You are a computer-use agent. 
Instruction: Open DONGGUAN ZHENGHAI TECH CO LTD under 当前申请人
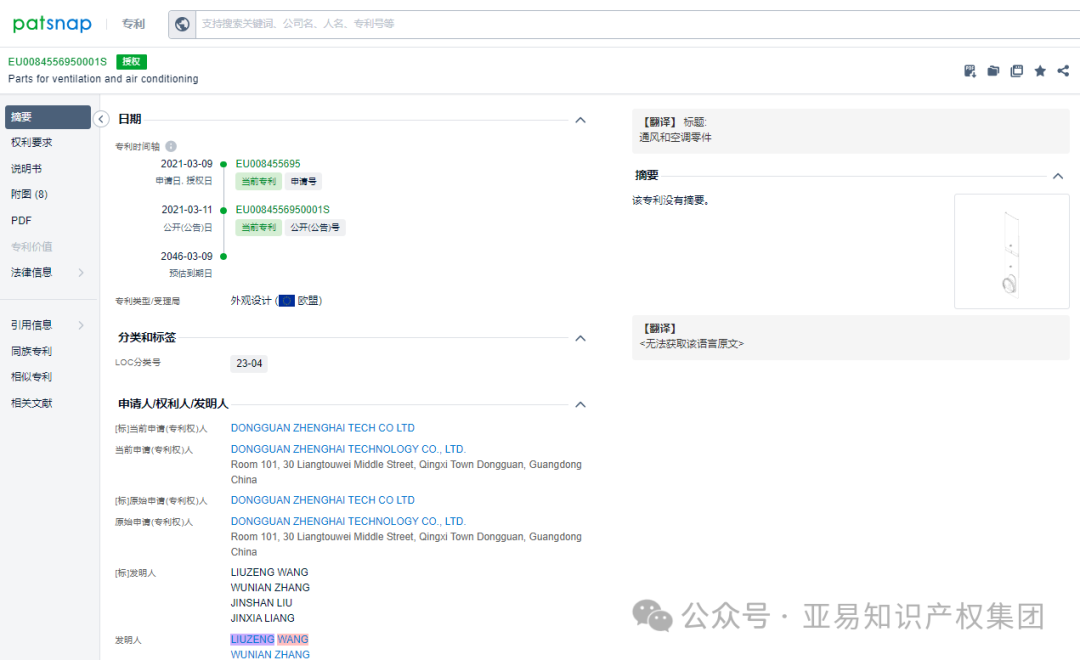coord(322,428)
